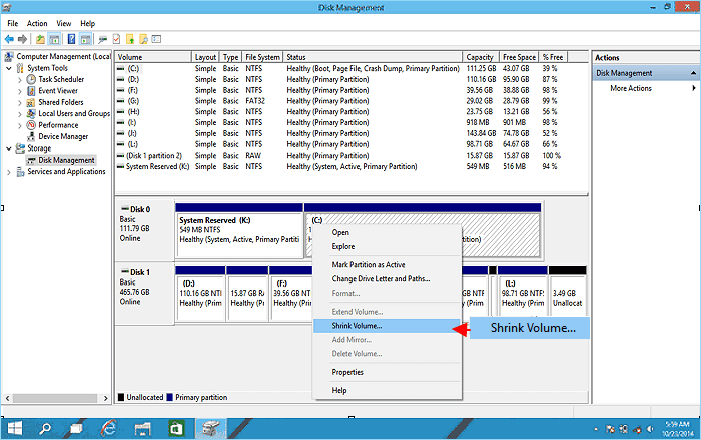Select Event Viewer in the sidebar
Image resolution: width=701 pixels, height=440 pixels.
(x=59, y=90)
